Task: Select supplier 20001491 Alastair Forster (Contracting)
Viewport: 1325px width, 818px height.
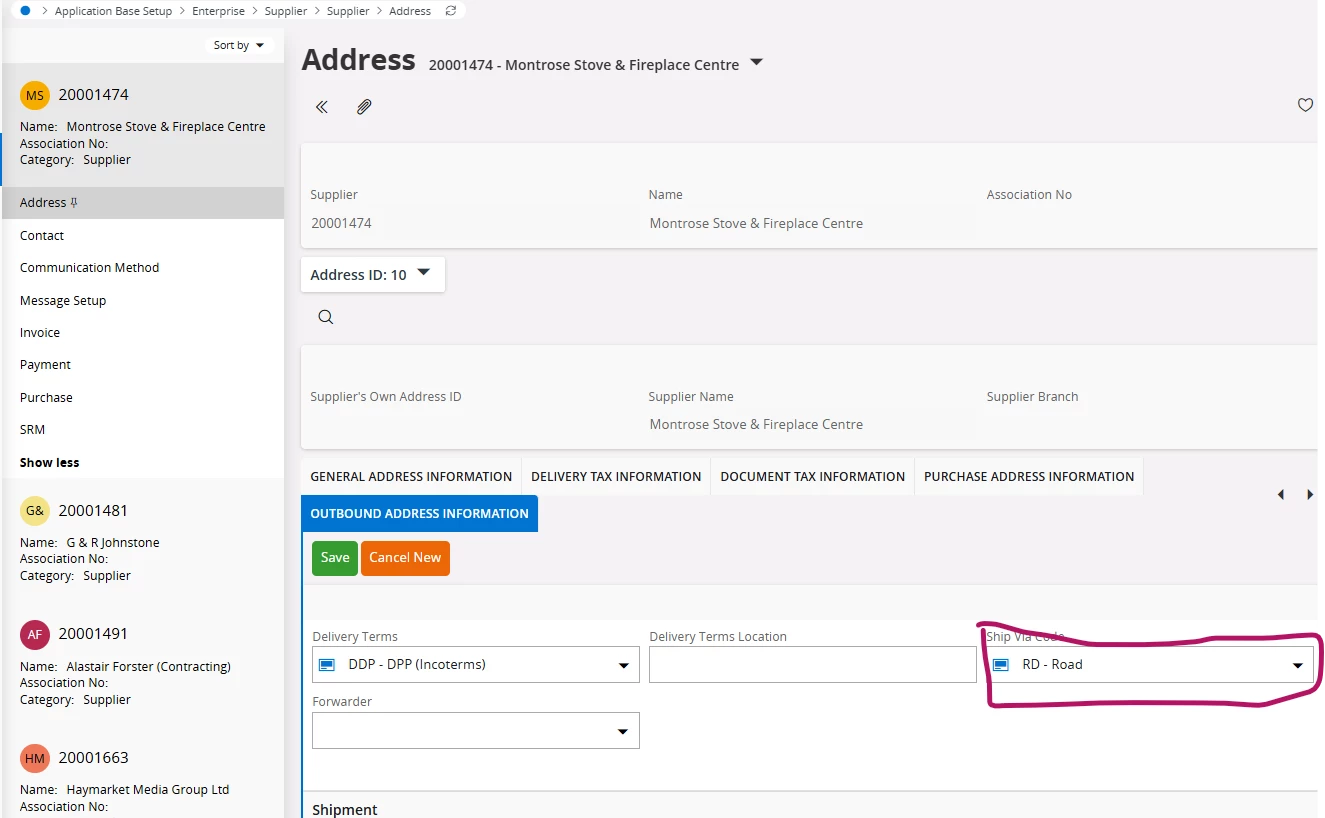Action: [x=142, y=665]
